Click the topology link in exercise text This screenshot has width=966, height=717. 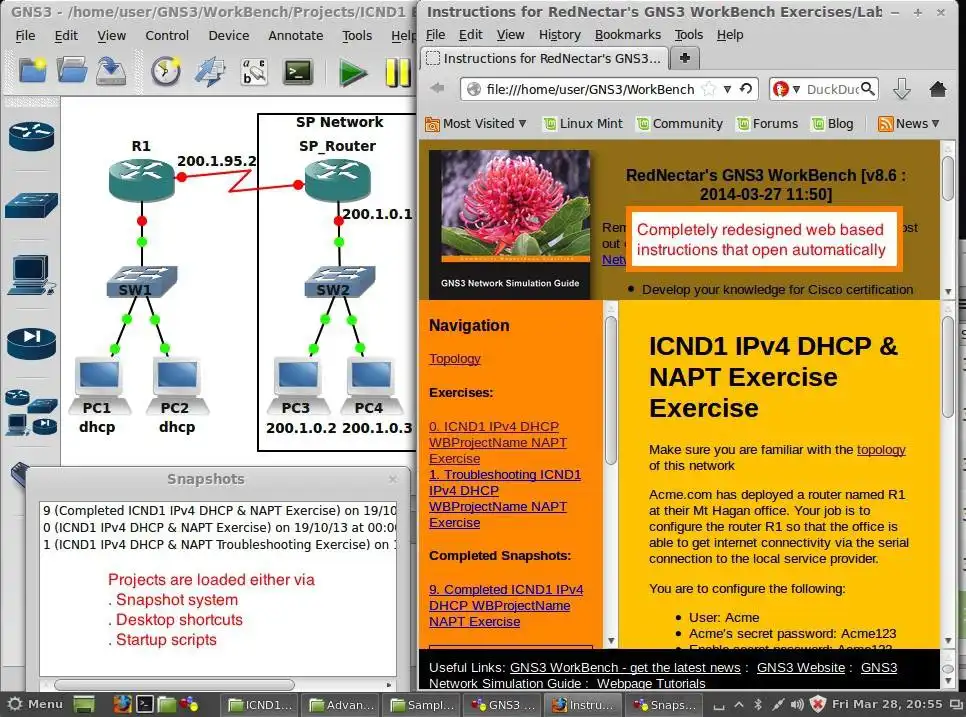(881, 450)
